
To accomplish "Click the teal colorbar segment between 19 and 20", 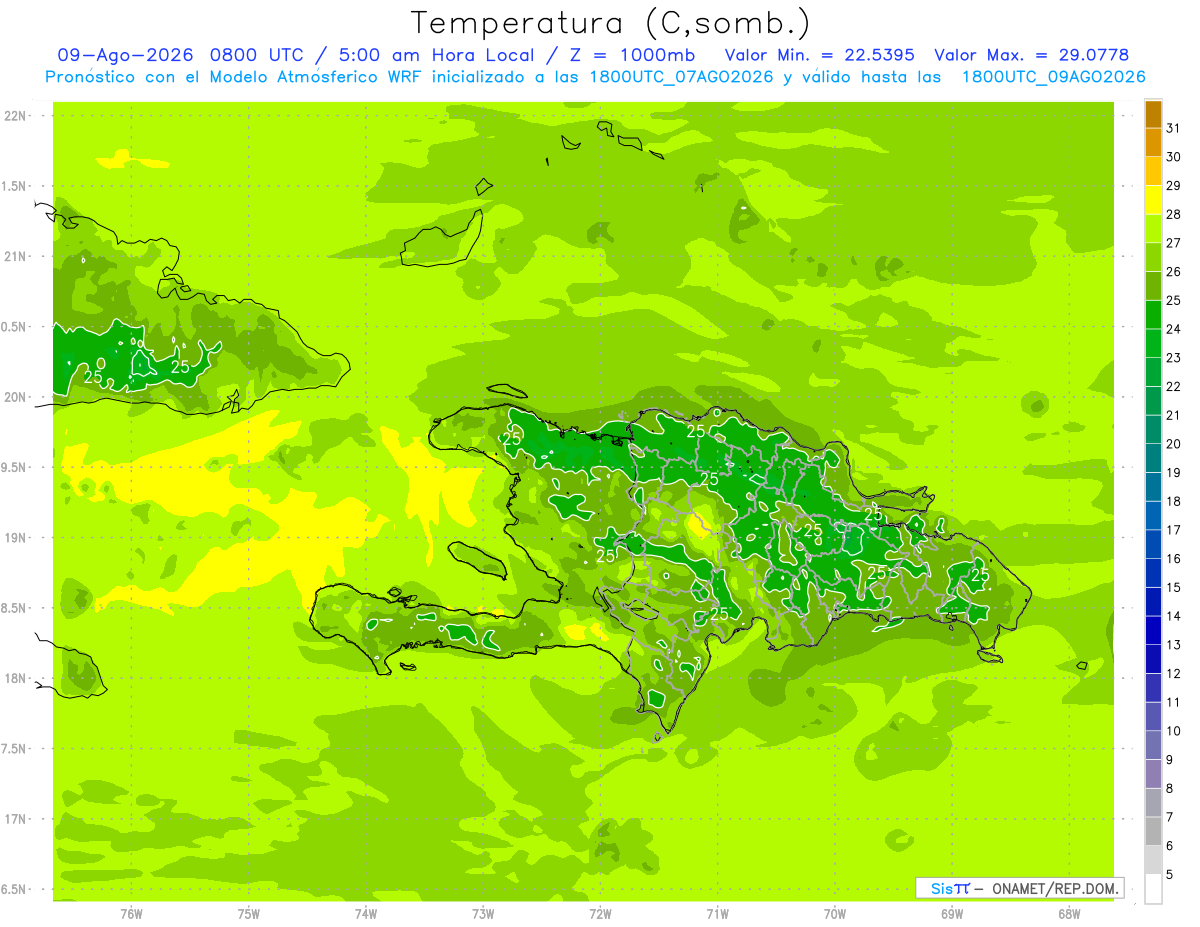I will click(x=1154, y=458).
